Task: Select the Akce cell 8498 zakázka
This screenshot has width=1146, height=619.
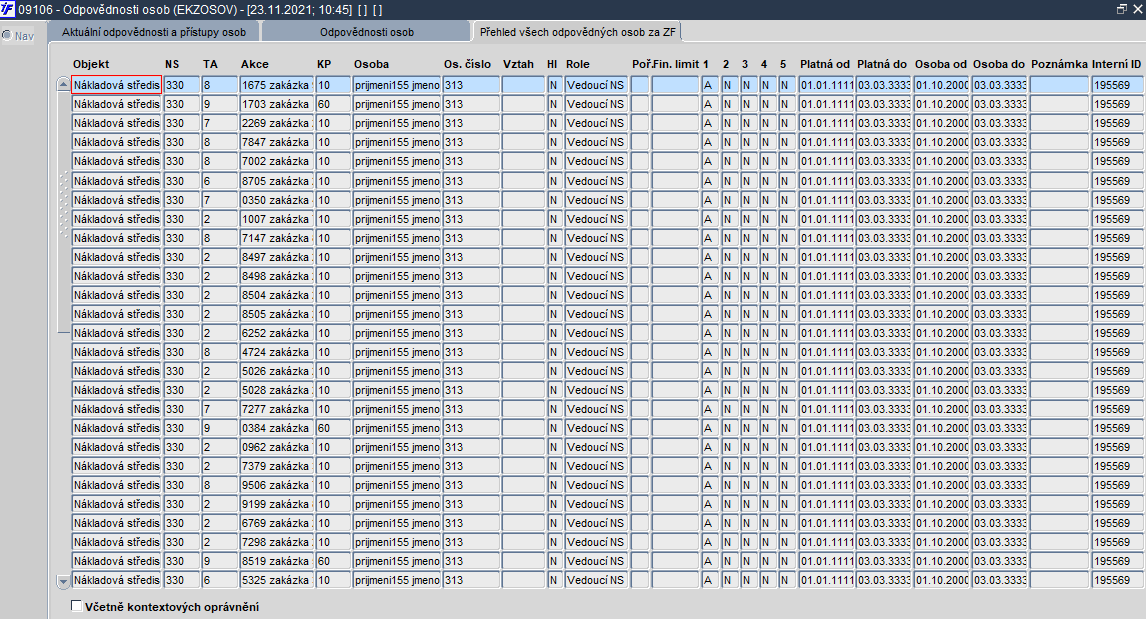Action: (276, 276)
